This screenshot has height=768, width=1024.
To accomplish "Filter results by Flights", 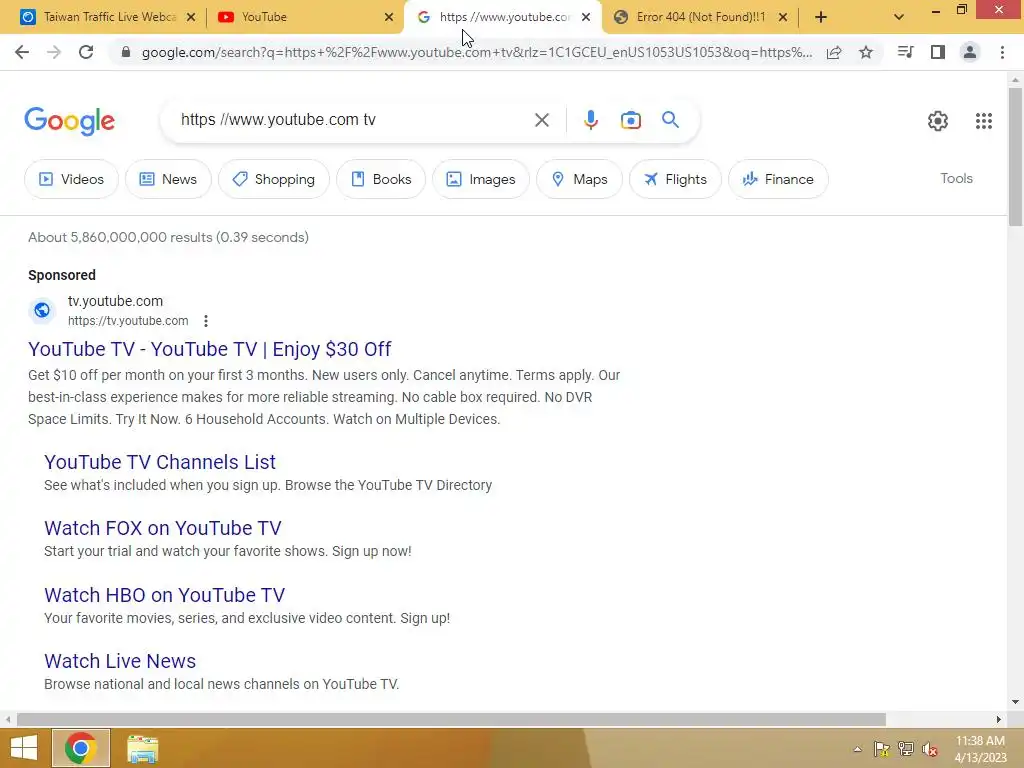I will (675, 179).
